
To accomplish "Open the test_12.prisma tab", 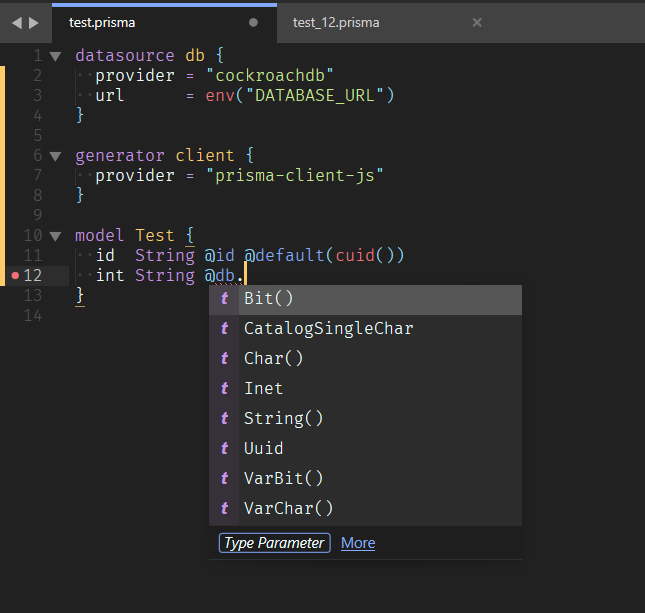I will 336,23.
